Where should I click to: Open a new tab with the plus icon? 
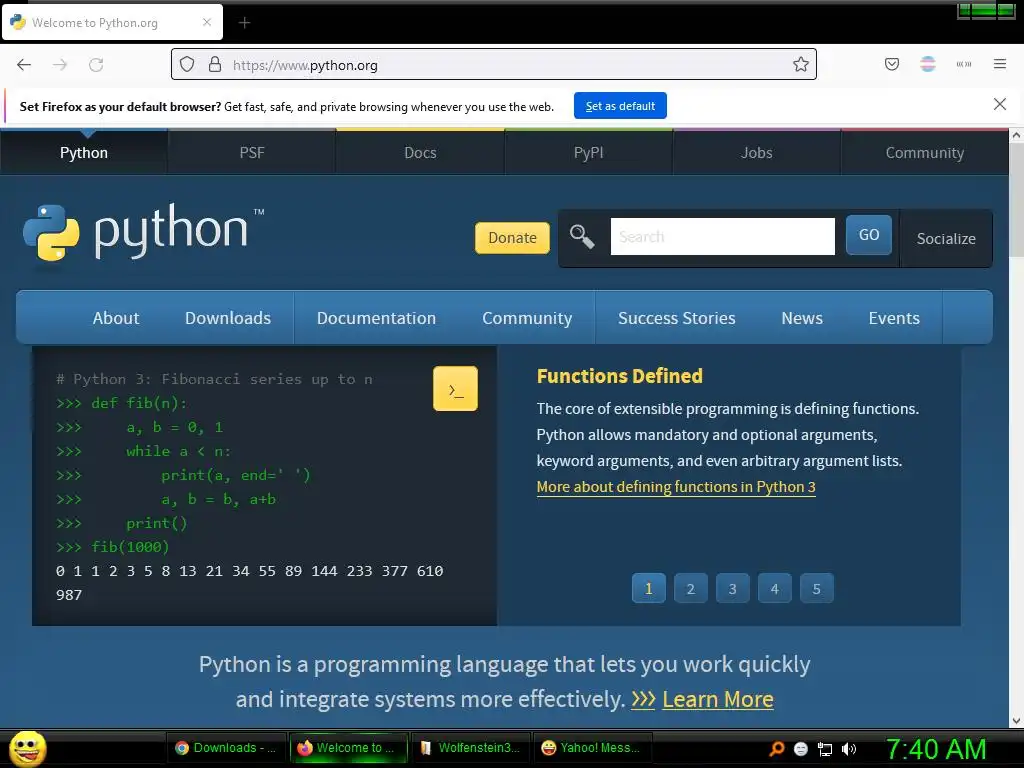244,23
